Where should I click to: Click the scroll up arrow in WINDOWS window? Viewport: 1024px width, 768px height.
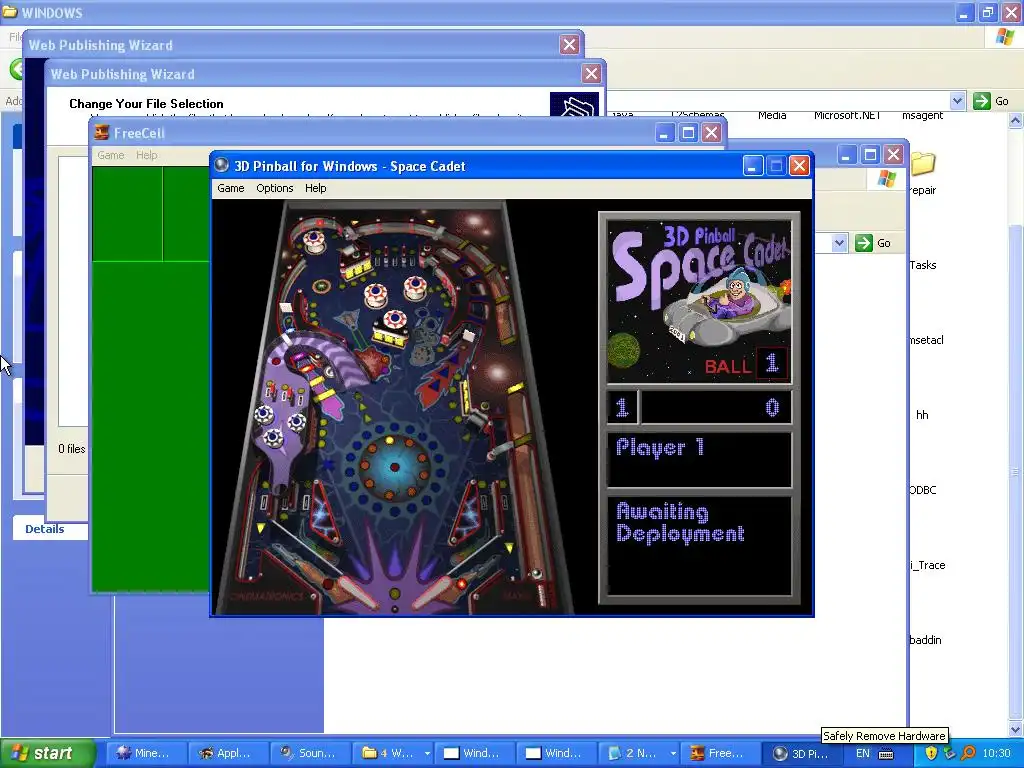[1016, 120]
